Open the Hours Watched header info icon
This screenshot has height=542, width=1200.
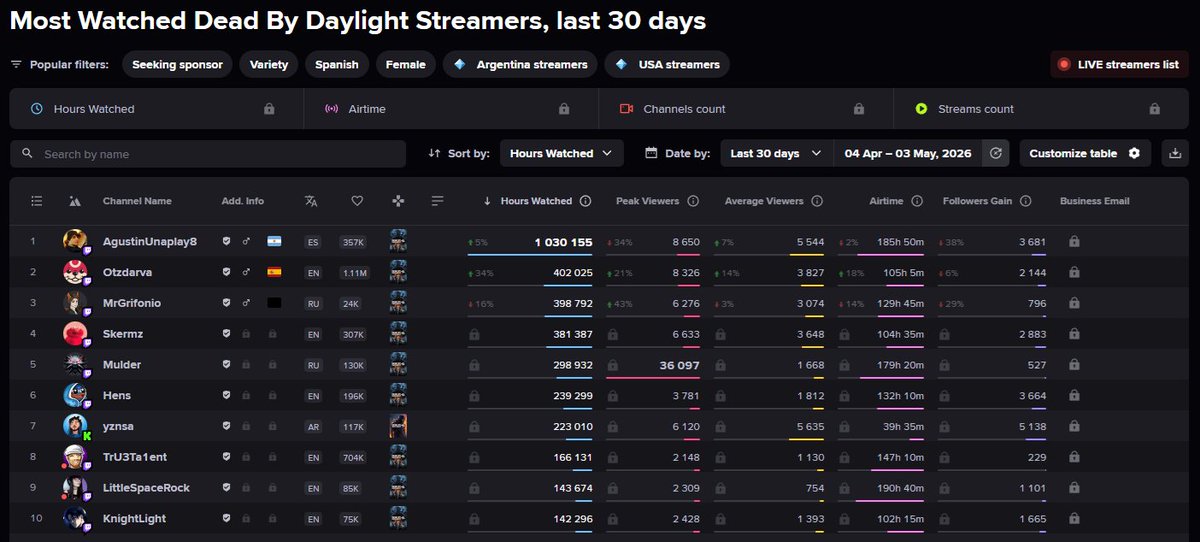tap(586, 201)
